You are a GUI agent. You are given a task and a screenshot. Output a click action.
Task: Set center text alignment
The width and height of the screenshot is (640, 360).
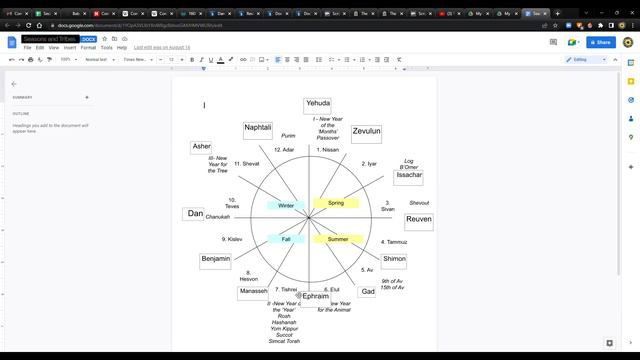click(287, 60)
